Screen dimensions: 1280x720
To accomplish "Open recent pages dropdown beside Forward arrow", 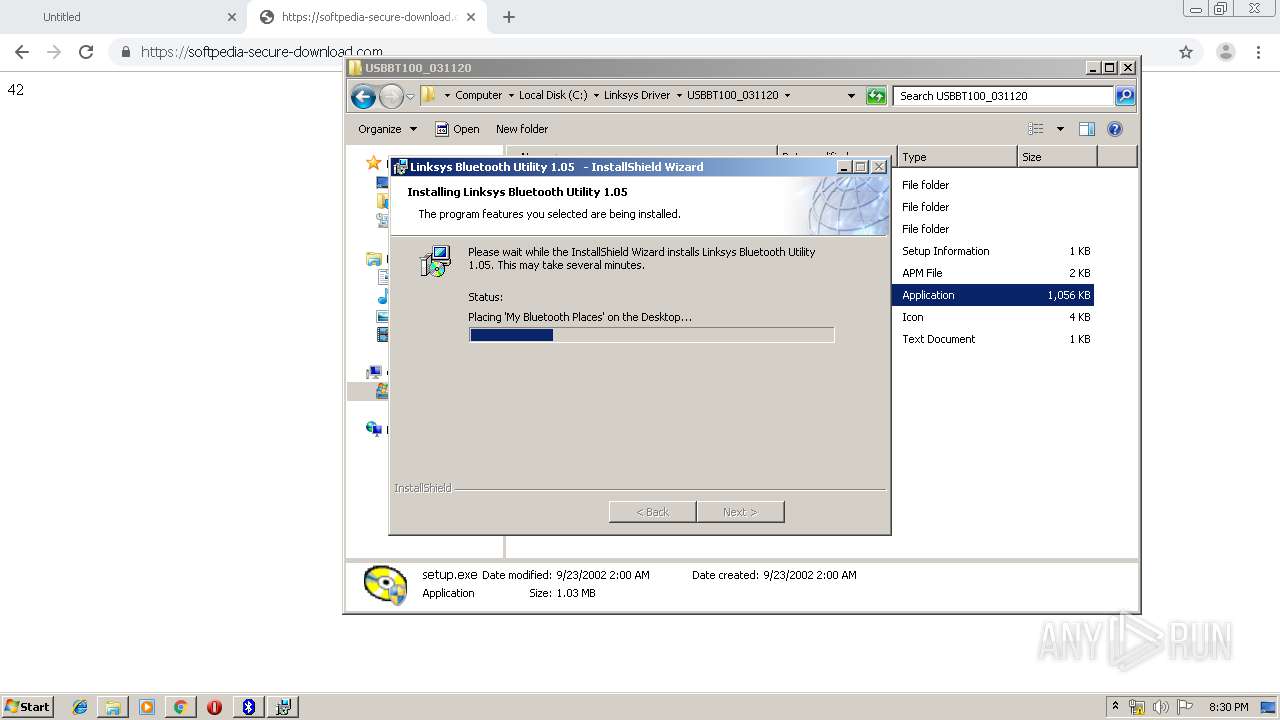I will (410, 97).
